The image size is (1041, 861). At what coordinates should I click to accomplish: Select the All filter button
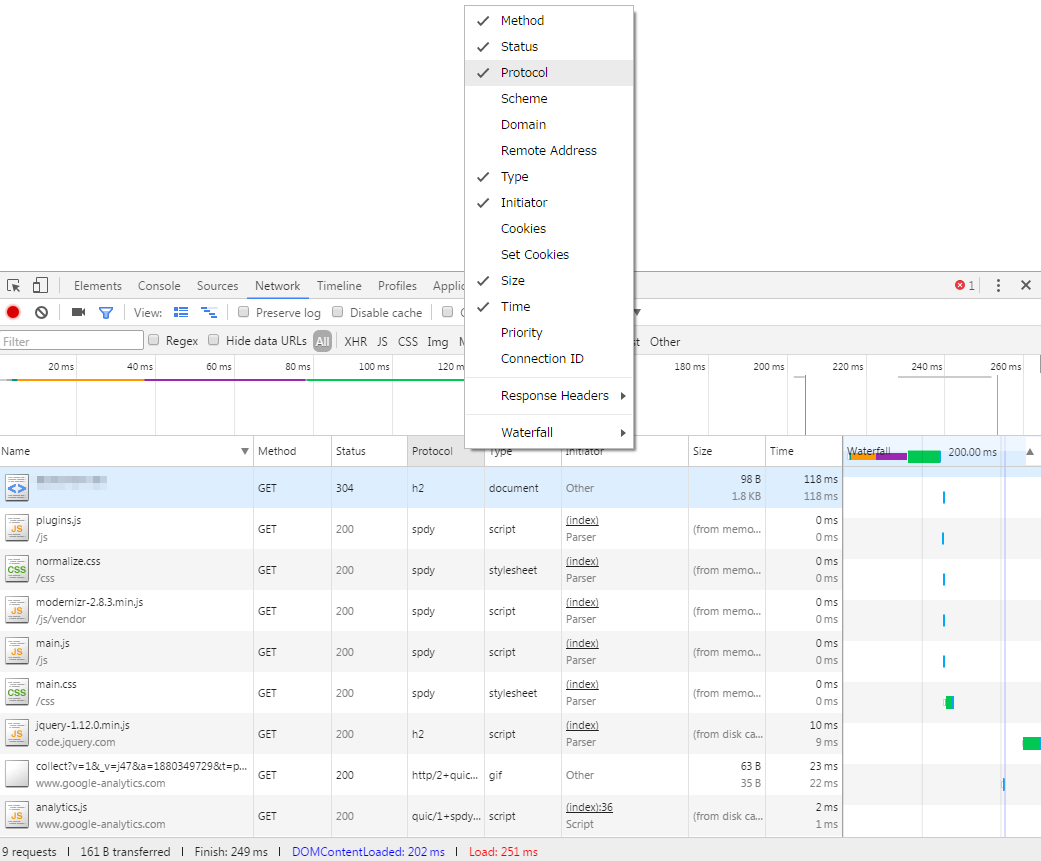(x=323, y=341)
